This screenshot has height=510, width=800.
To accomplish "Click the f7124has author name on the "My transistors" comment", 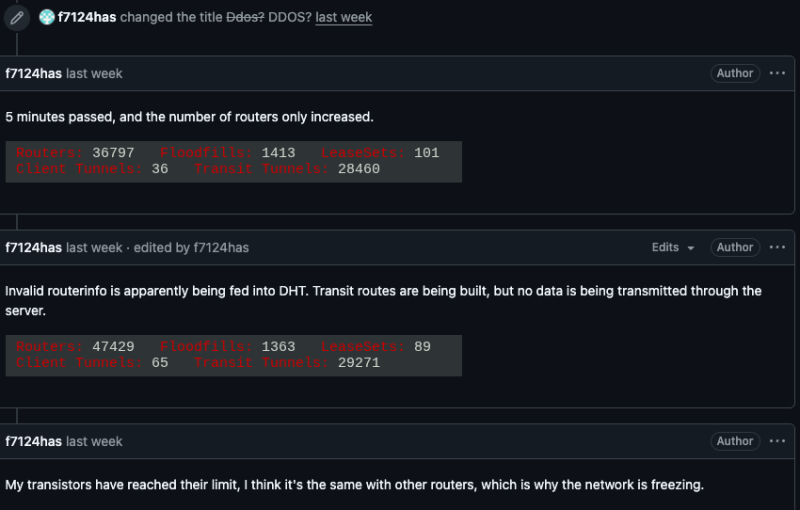I will pos(33,441).
